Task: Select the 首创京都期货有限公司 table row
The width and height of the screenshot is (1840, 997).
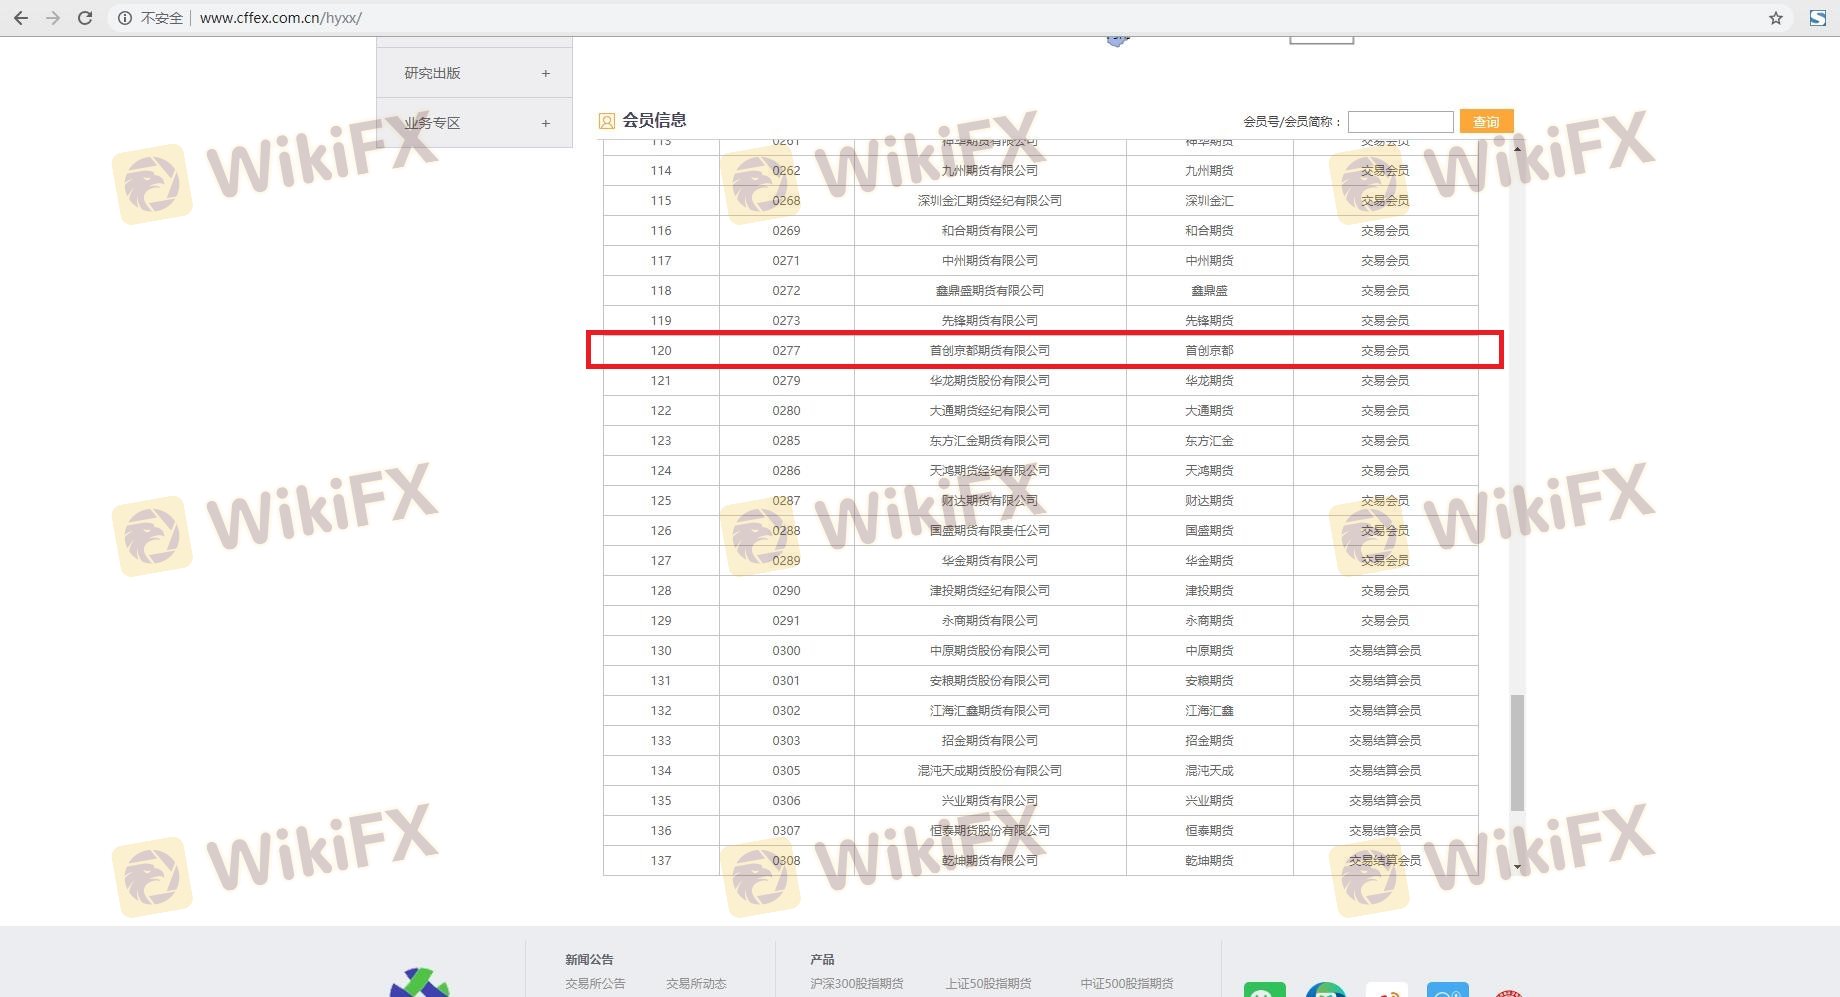Action: pos(989,351)
